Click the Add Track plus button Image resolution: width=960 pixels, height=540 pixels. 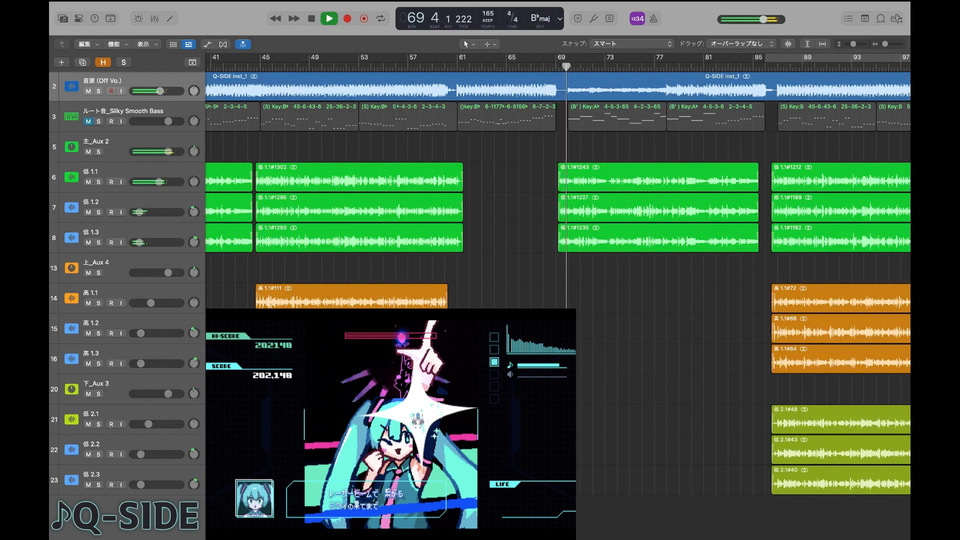point(61,62)
